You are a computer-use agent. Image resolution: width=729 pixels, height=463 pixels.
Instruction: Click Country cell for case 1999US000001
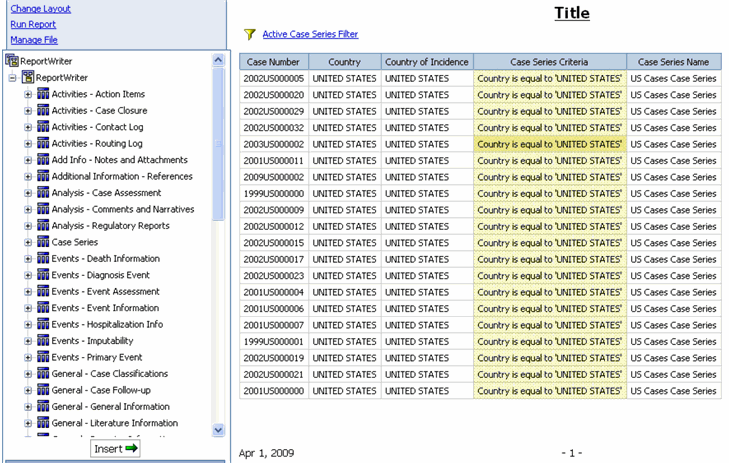tap(345, 342)
